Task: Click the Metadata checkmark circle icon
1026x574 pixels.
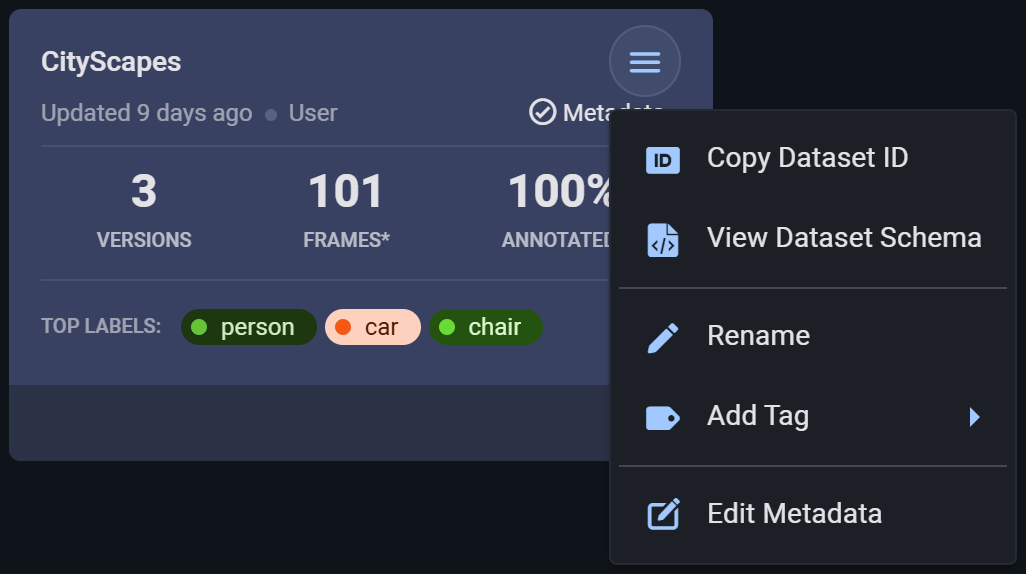Action: [x=542, y=112]
